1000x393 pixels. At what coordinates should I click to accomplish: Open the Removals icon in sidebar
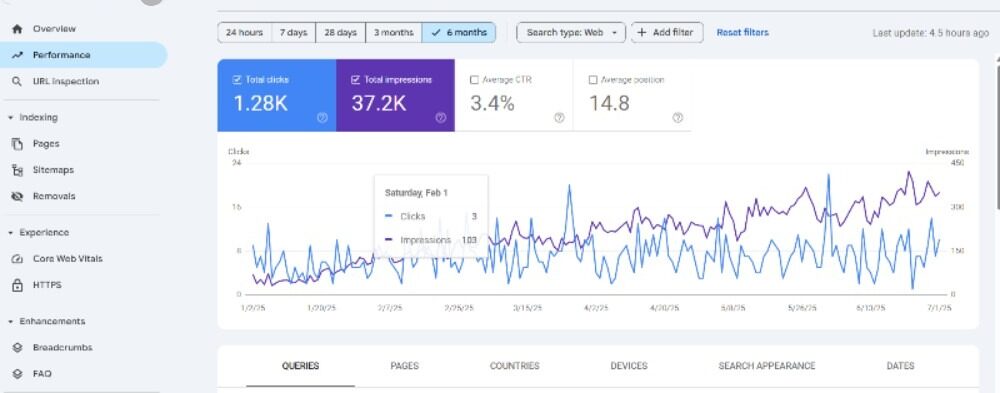(17, 196)
